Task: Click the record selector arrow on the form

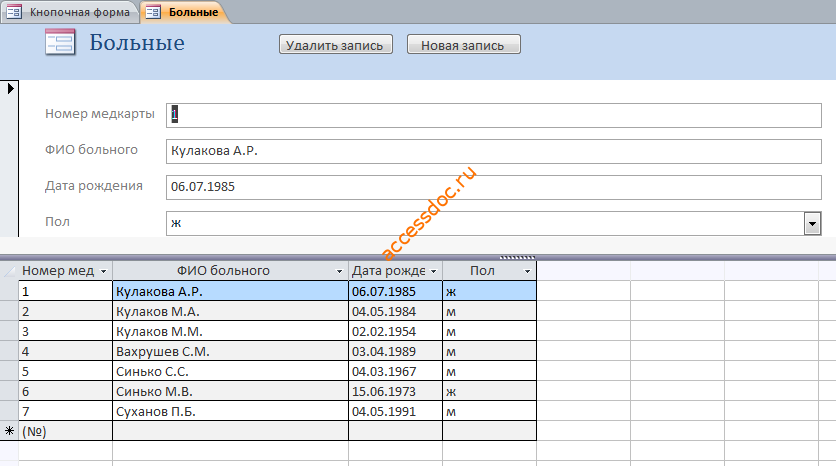Action: [x=10, y=89]
